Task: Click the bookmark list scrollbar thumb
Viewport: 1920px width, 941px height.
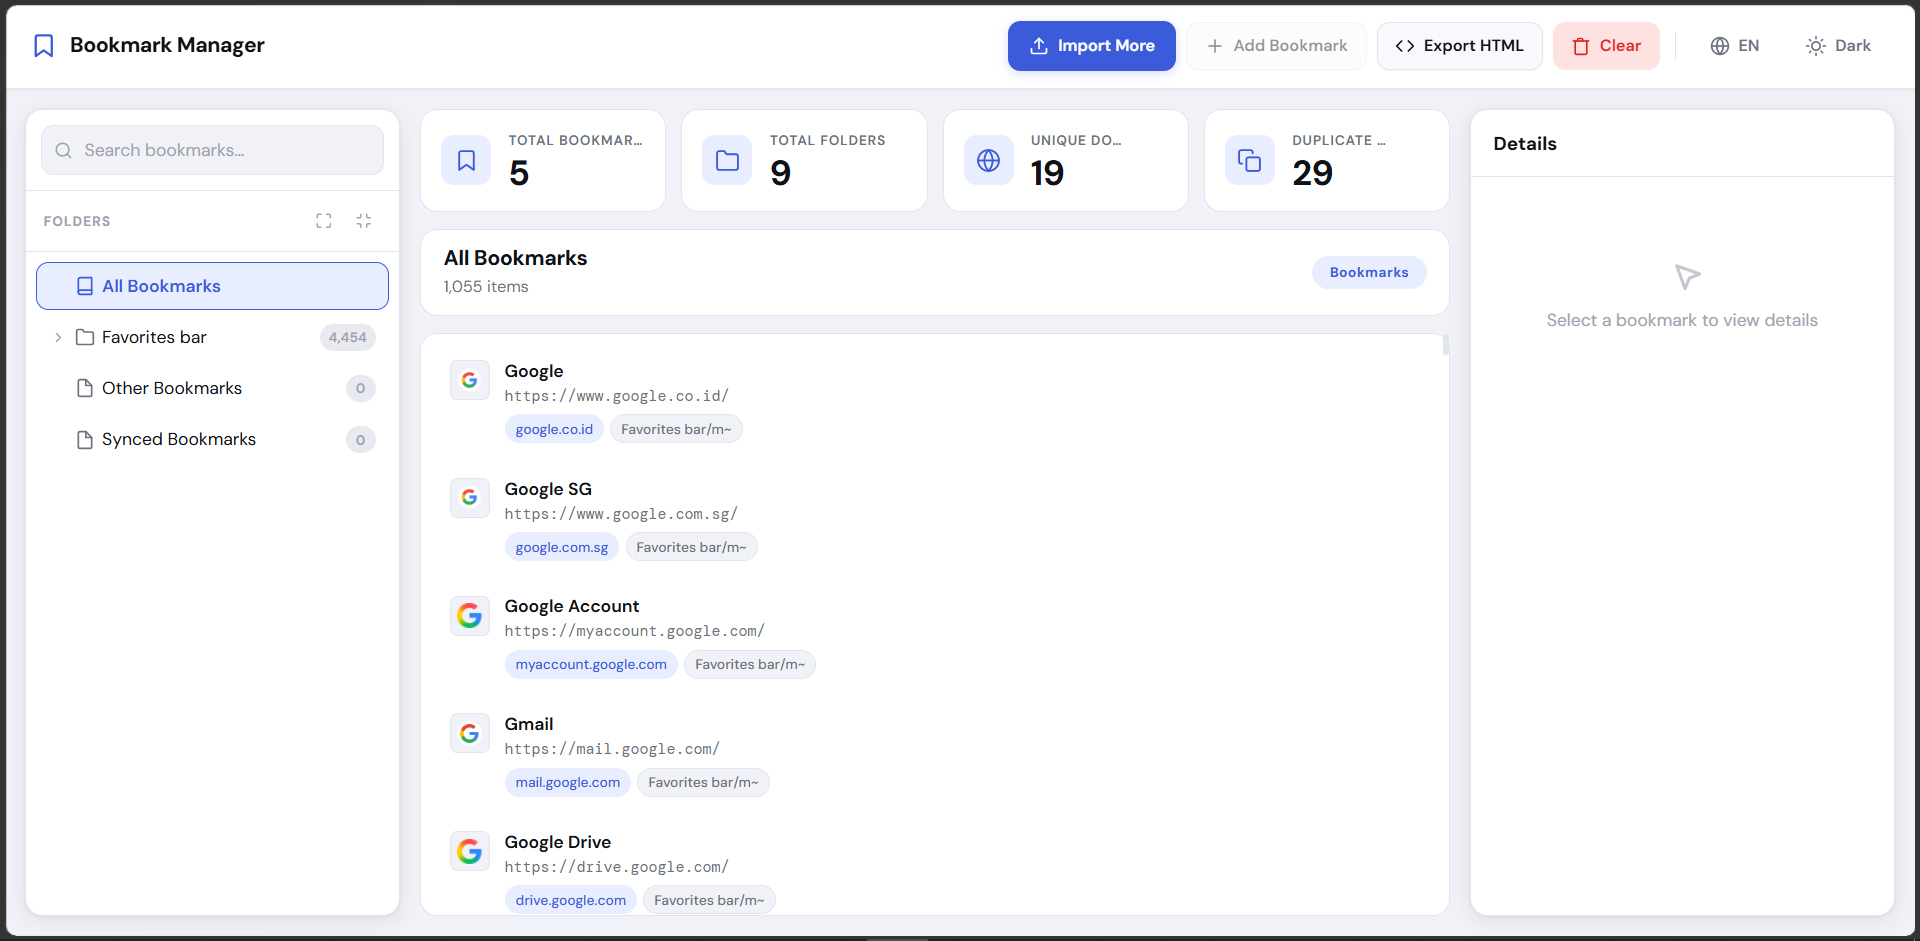Action: point(1446,345)
